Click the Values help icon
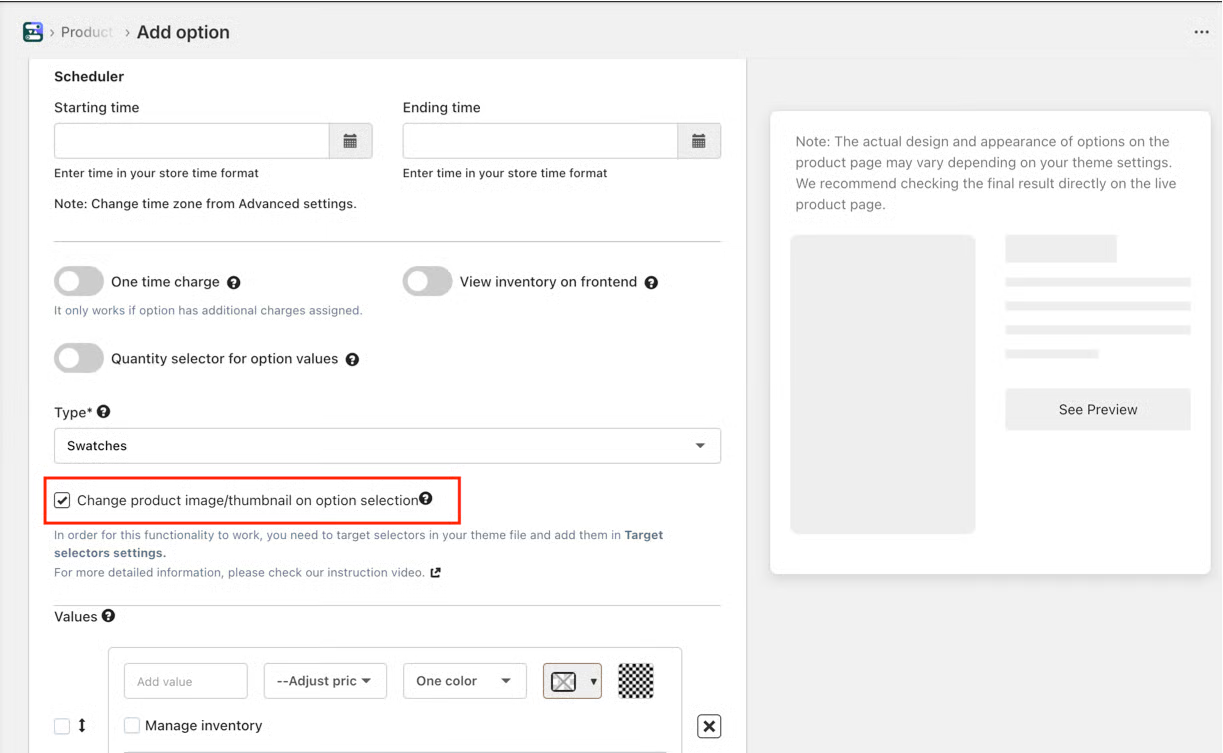1223x753 pixels. pyautogui.click(x=108, y=616)
